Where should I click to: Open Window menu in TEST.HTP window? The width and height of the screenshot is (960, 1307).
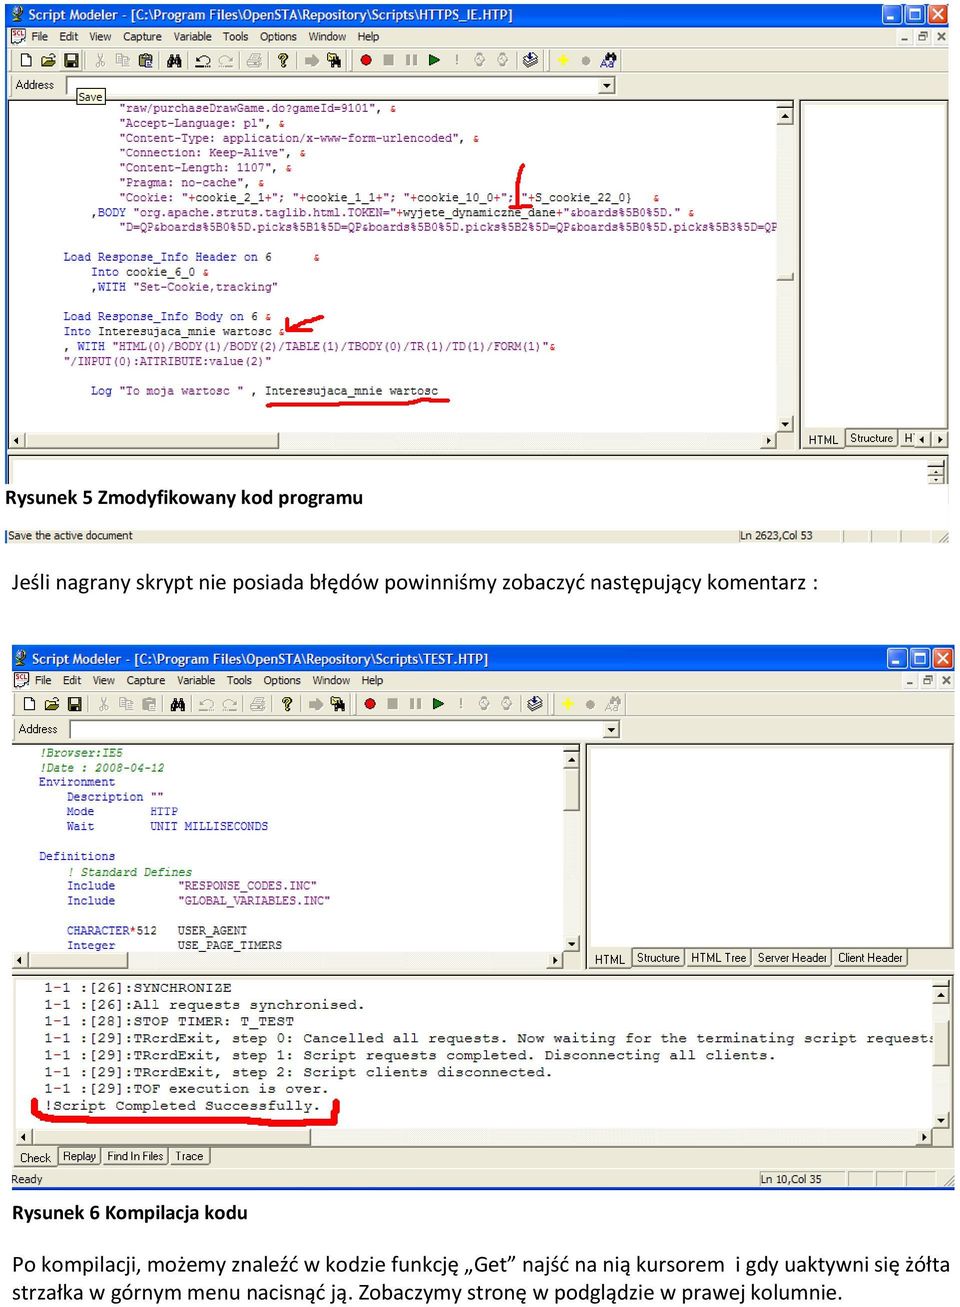331,681
